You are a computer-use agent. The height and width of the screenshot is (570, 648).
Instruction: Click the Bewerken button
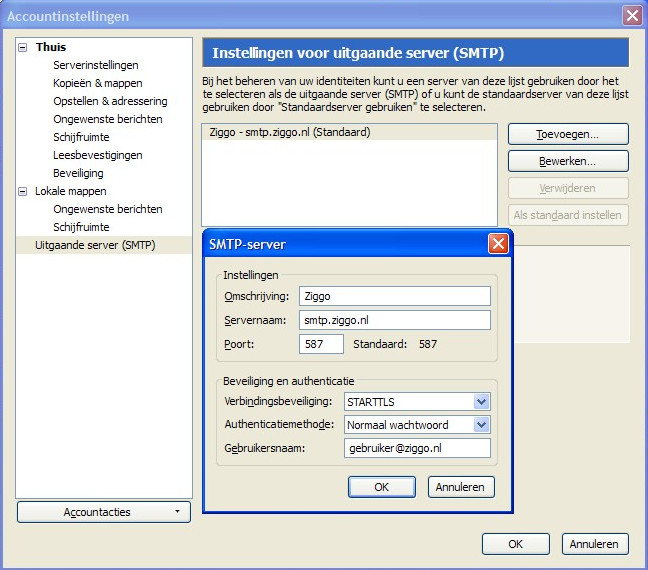click(x=567, y=161)
